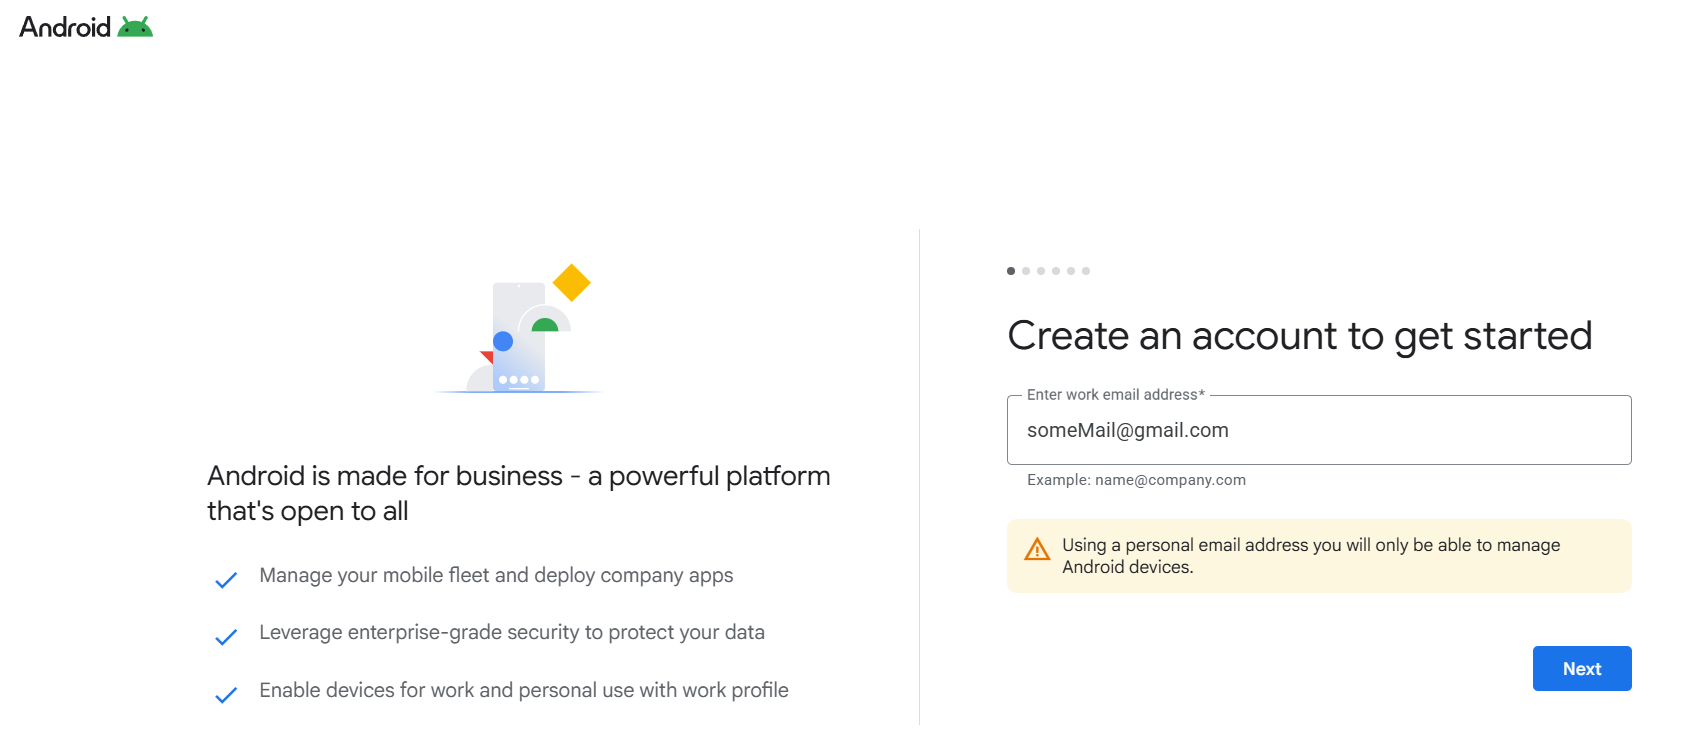The width and height of the screenshot is (1703, 751).
Task: Click the red triangle beside the phone graphic
Action: (487, 357)
